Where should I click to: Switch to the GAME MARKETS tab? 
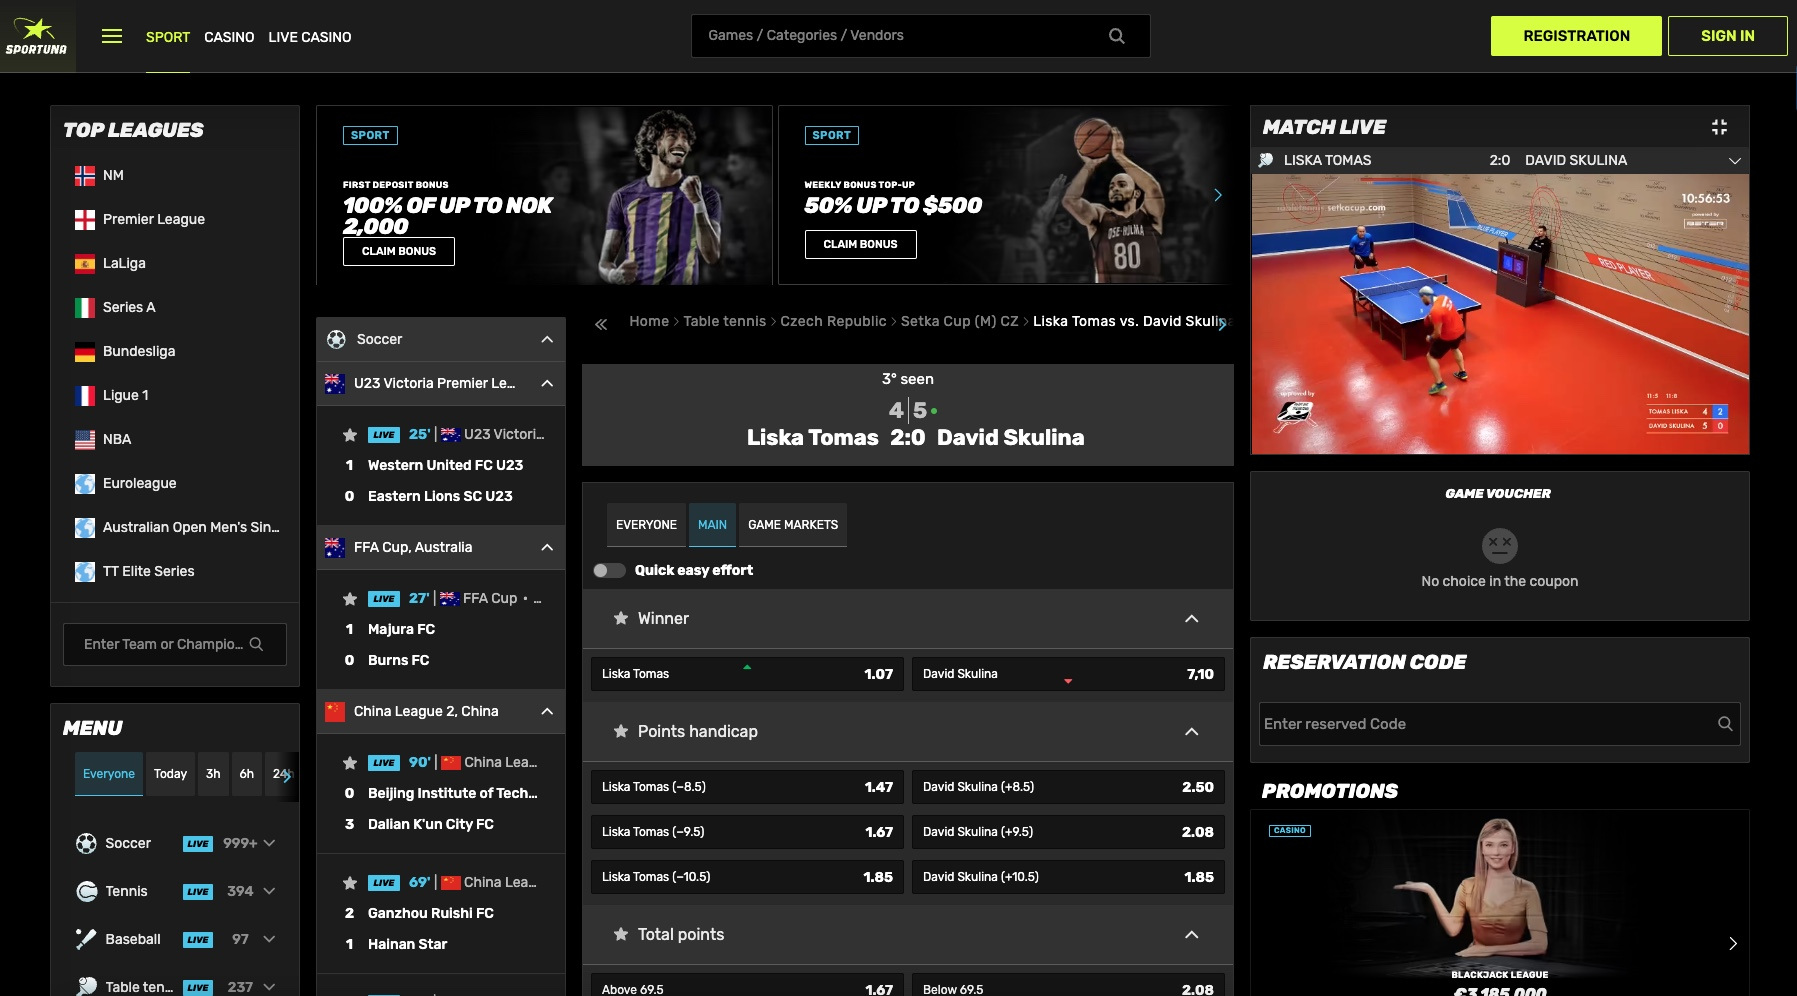pos(792,524)
